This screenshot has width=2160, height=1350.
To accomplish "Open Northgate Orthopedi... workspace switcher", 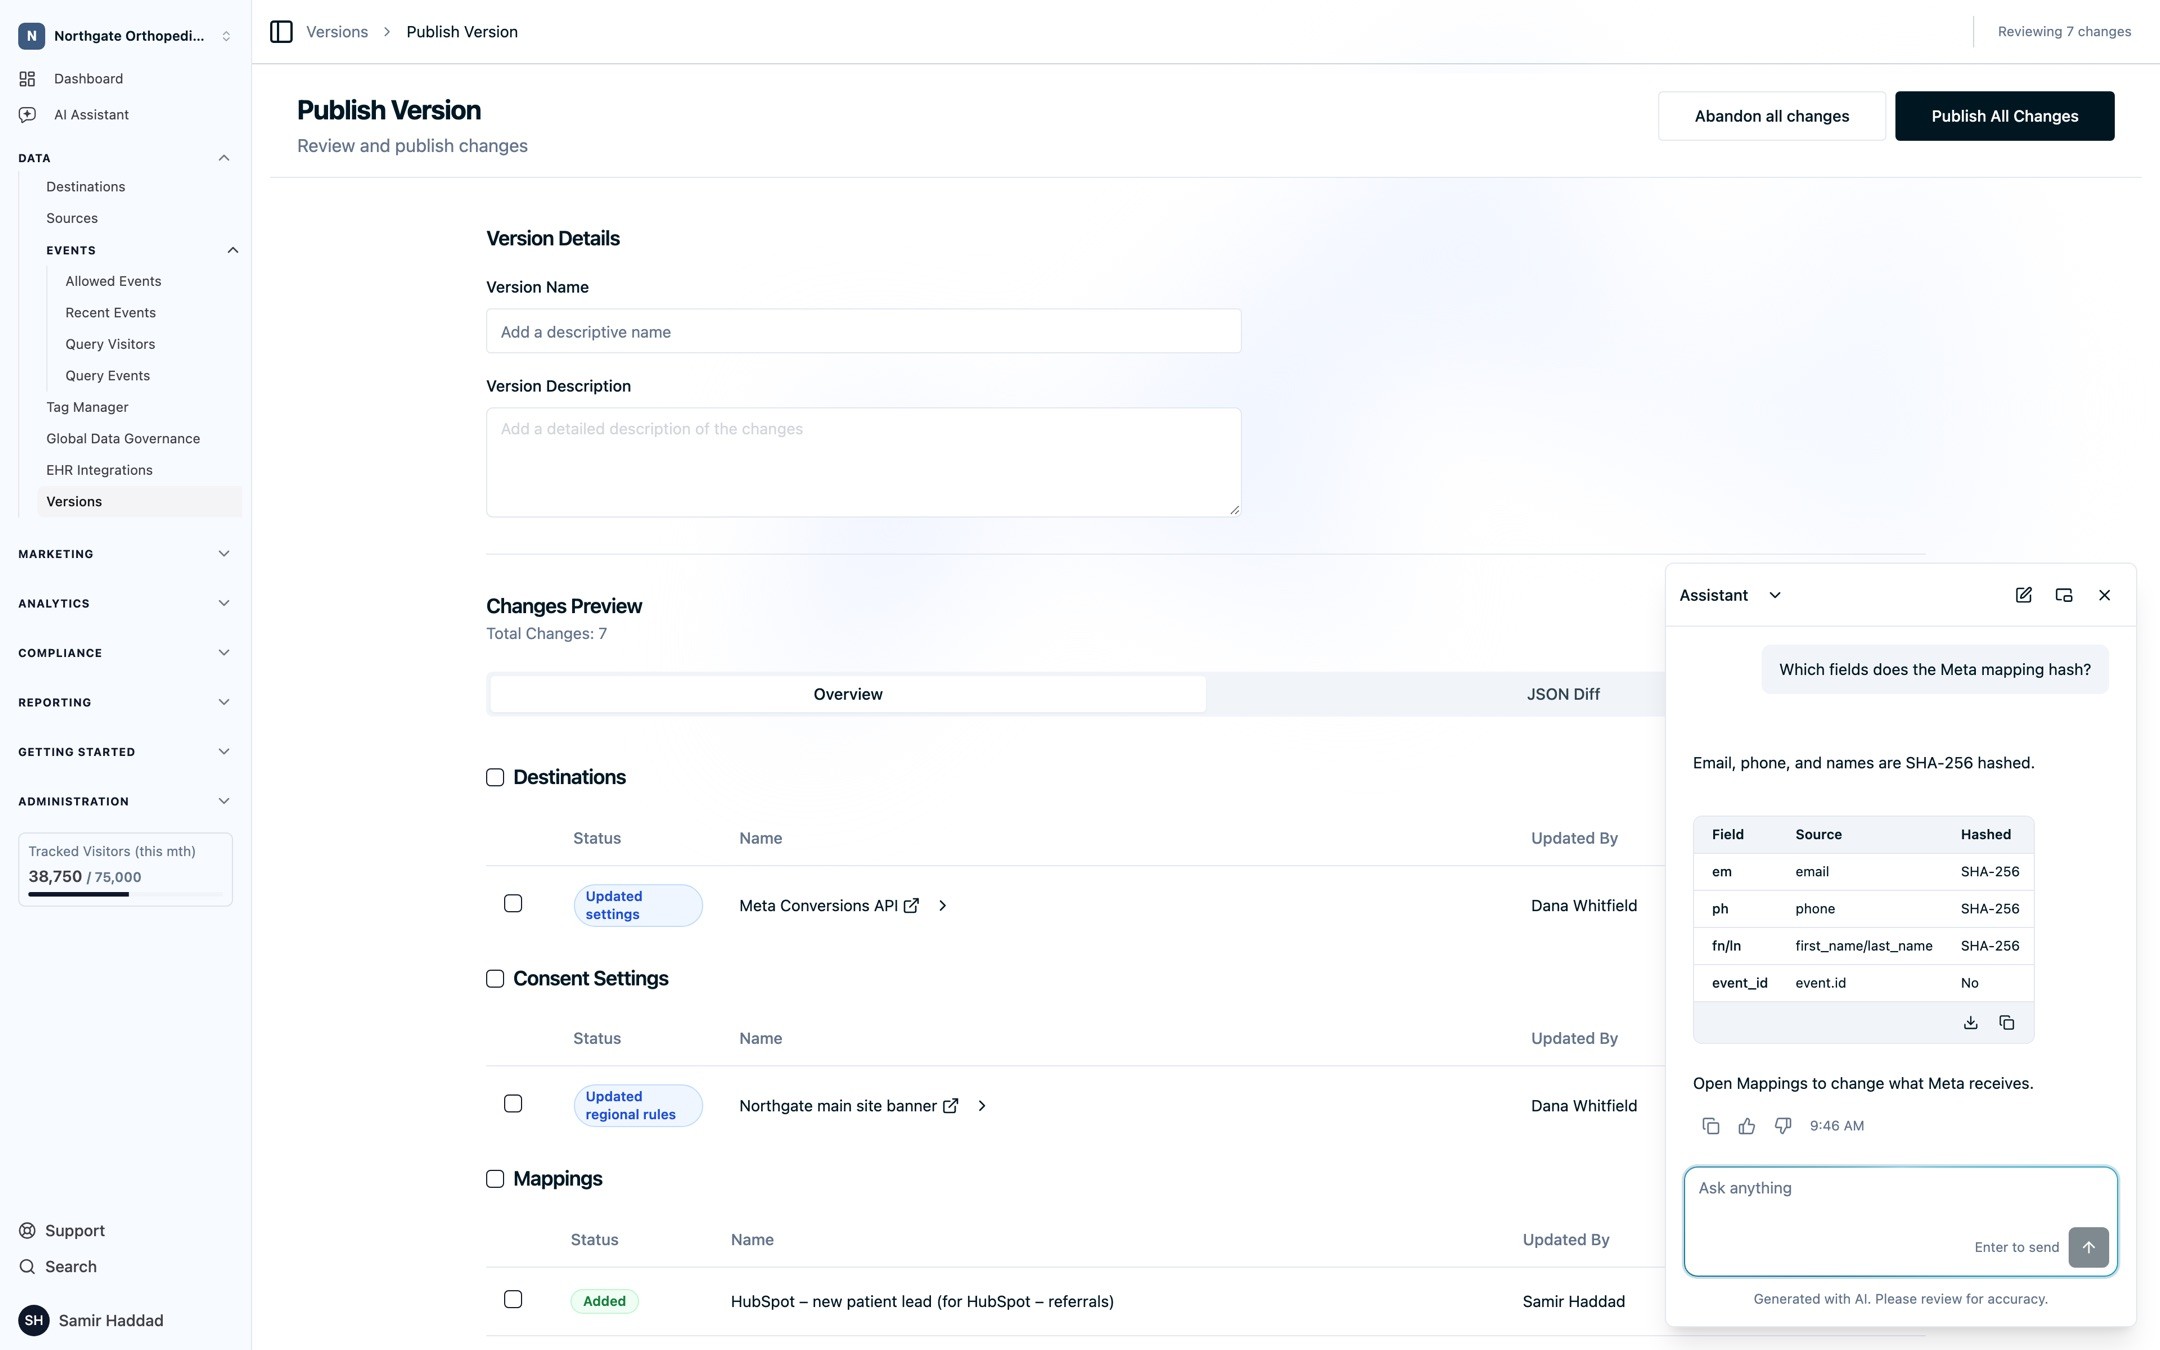I will 126,36.
